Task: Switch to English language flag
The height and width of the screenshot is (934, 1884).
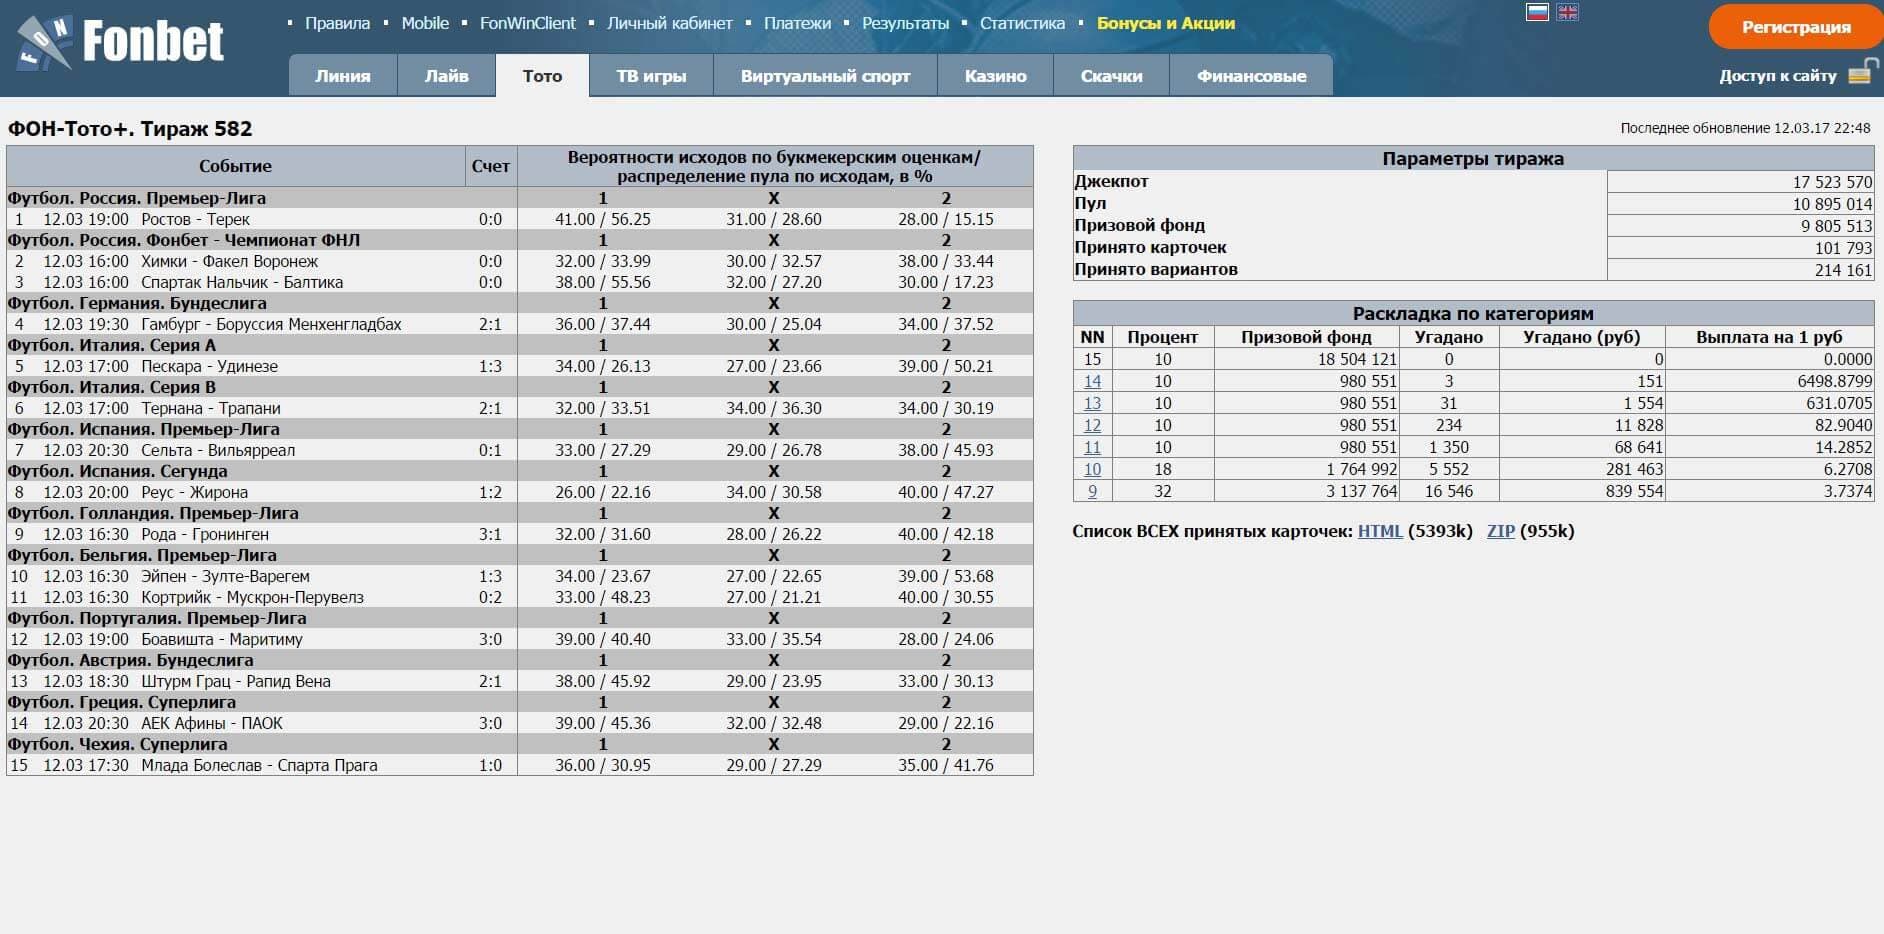Action: tap(1568, 12)
